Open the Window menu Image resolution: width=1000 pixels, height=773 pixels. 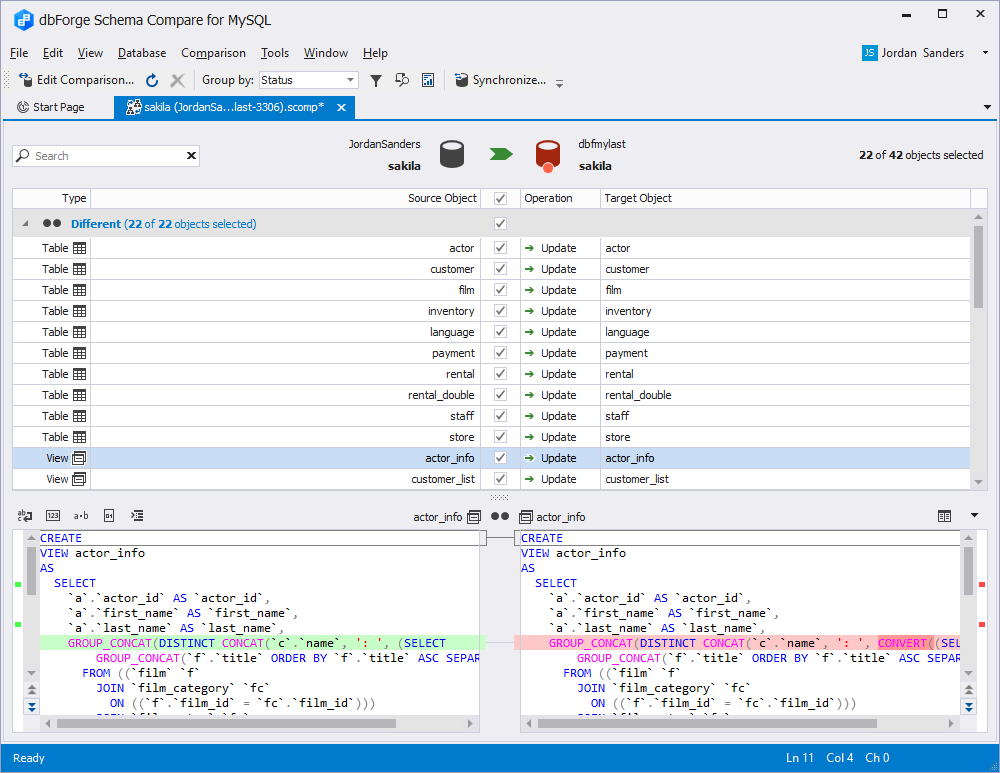[326, 53]
